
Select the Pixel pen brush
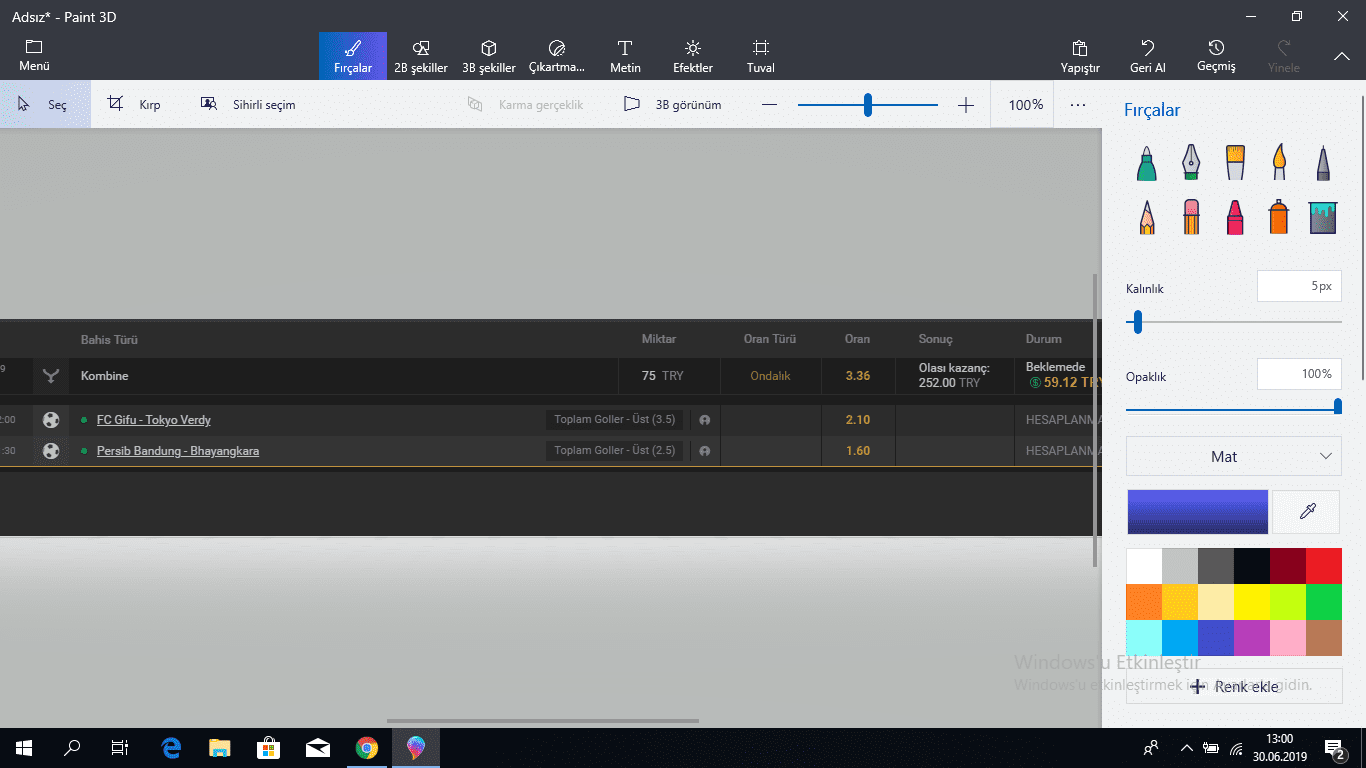coord(1323,163)
